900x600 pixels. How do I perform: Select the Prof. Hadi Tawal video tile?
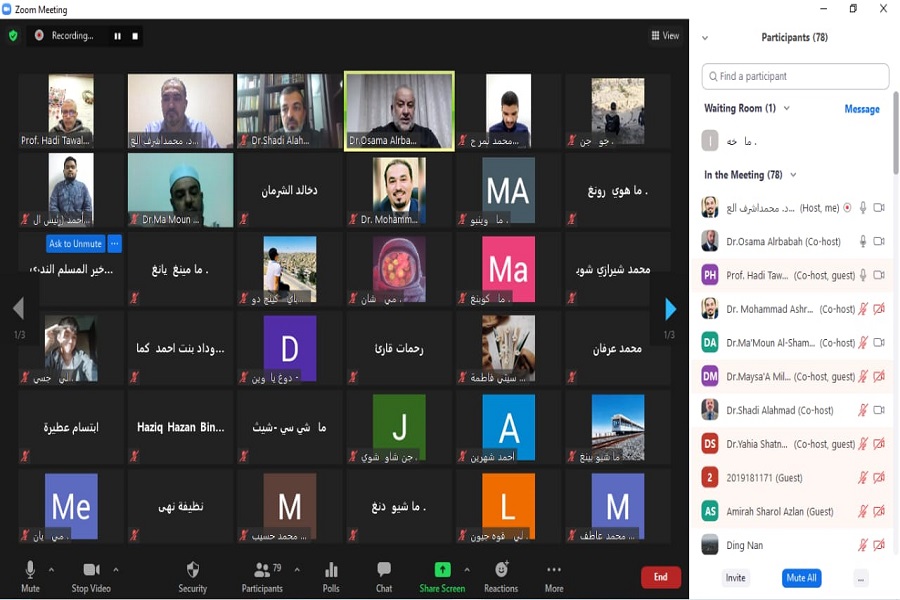coord(71,110)
